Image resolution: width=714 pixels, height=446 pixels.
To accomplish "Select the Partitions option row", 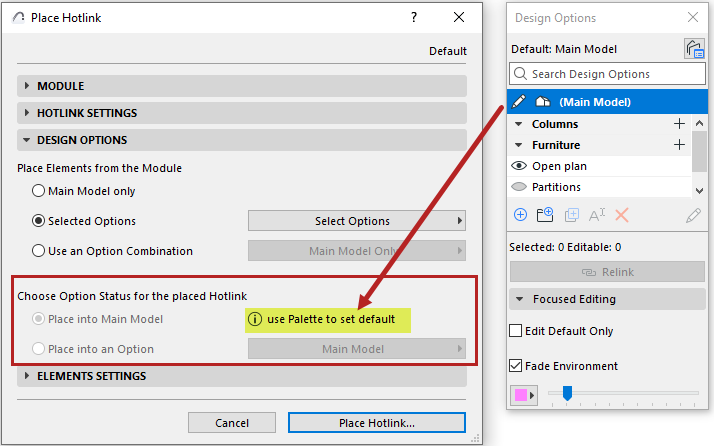I will [x=599, y=187].
